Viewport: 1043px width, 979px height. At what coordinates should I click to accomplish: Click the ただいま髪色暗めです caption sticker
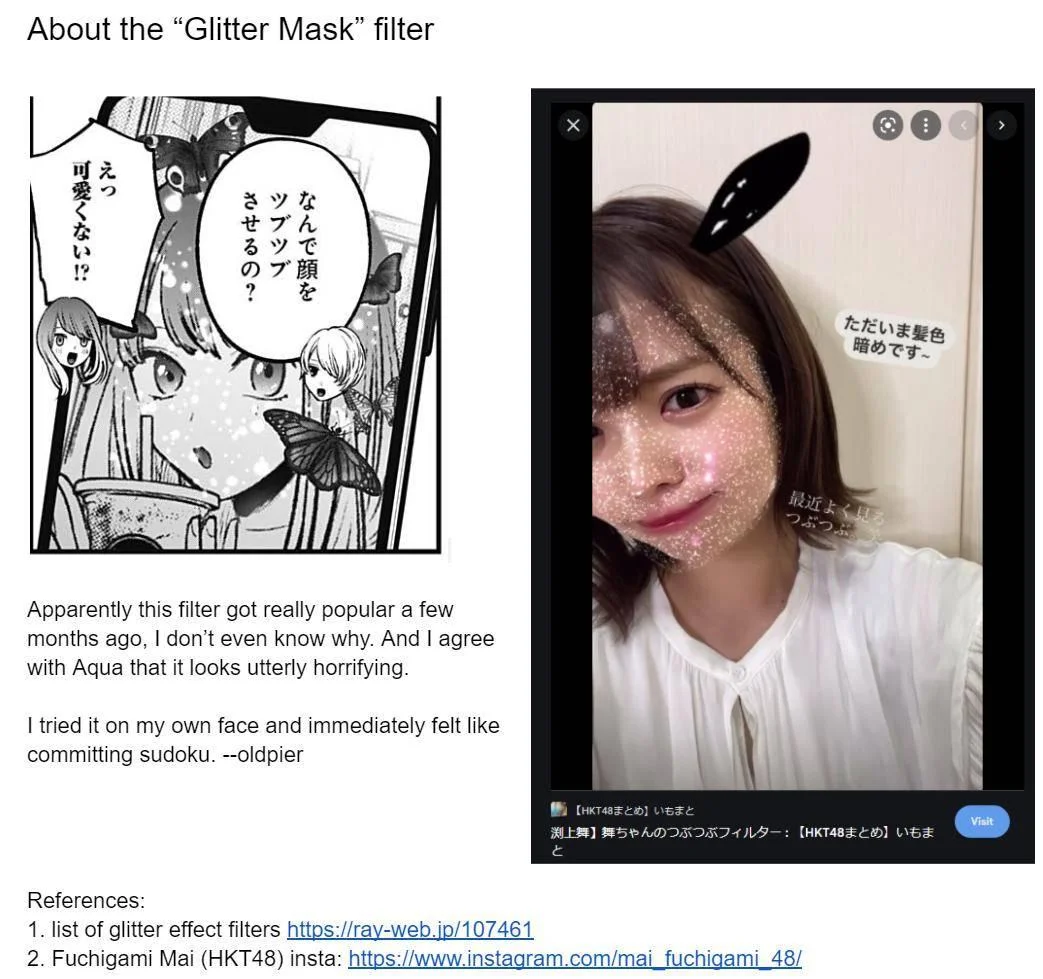pos(893,337)
